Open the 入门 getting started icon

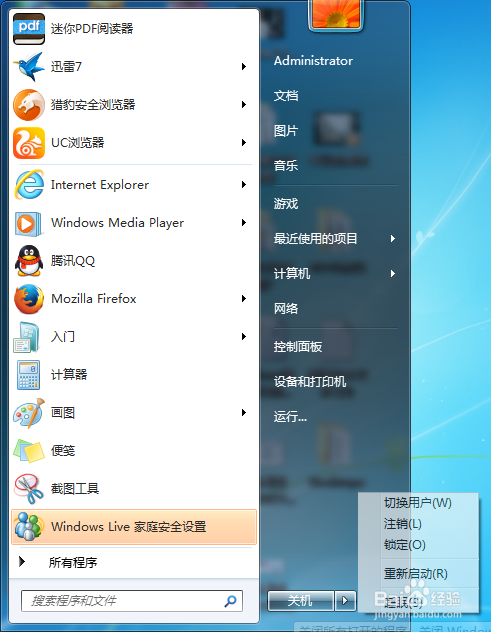pyautogui.click(x=27, y=337)
